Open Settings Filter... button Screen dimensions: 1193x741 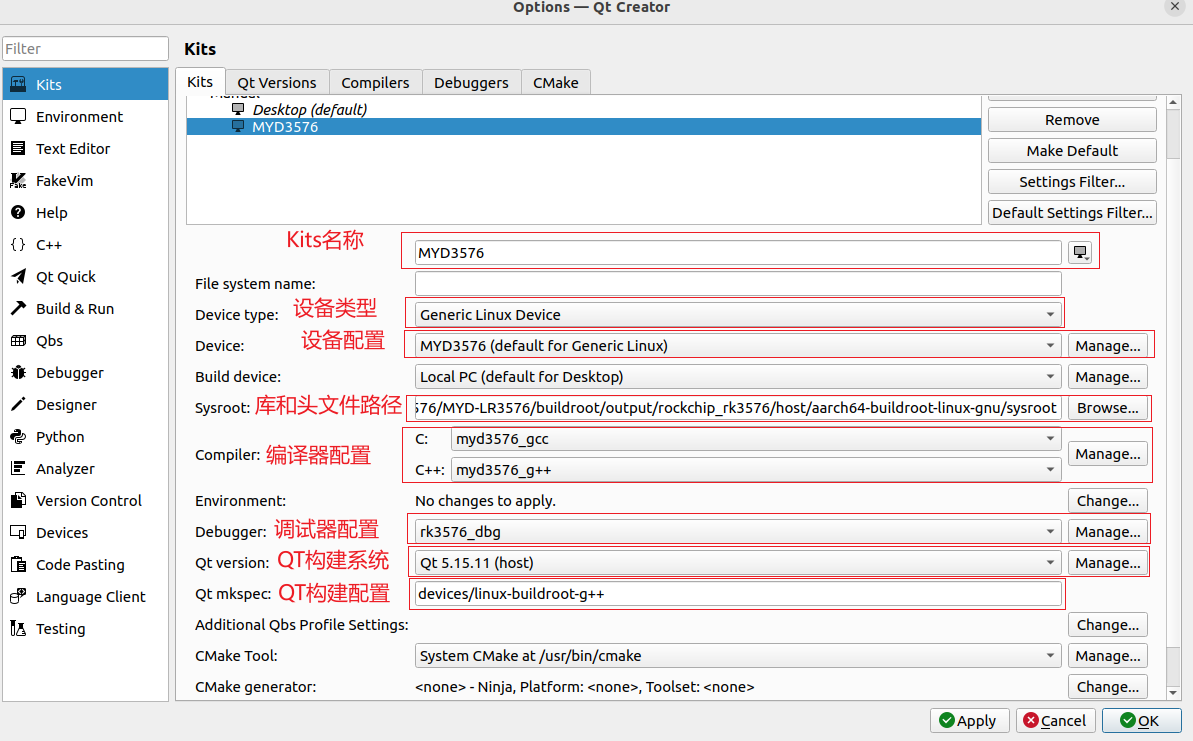(1072, 182)
